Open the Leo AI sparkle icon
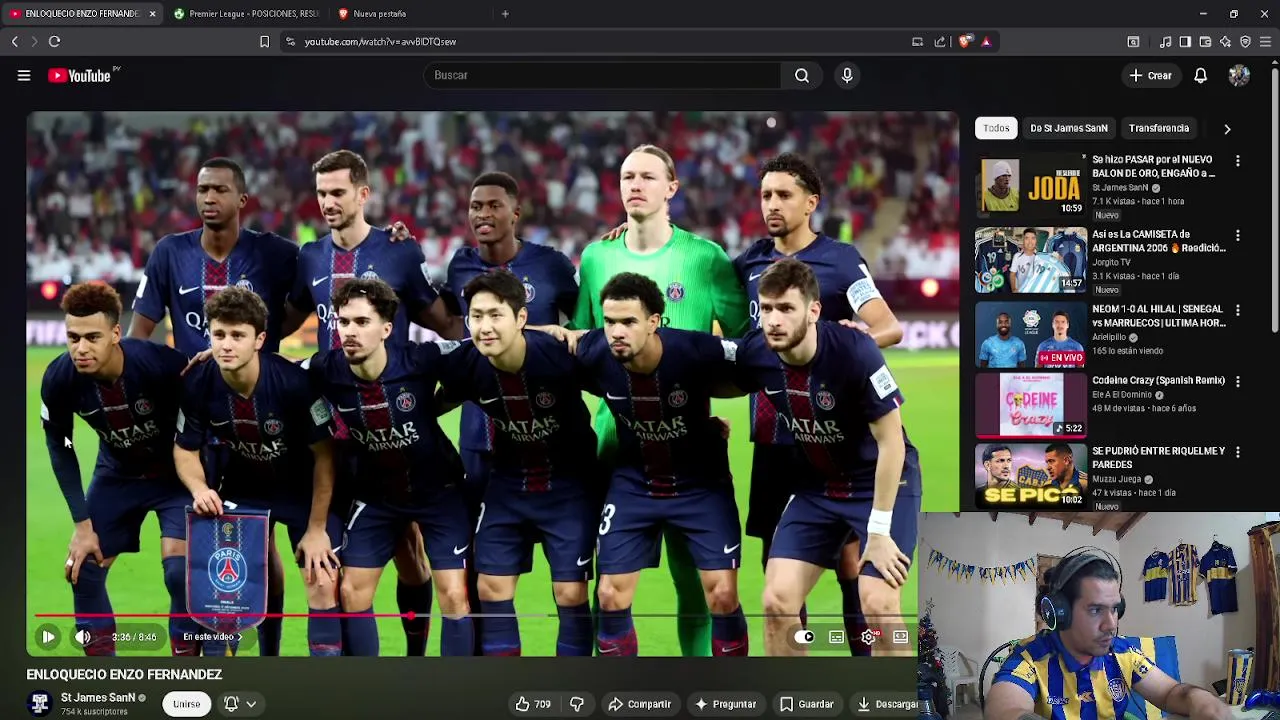Viewport: 1280px width, 720px height. pyautogui.click(x=1225, y=42)
